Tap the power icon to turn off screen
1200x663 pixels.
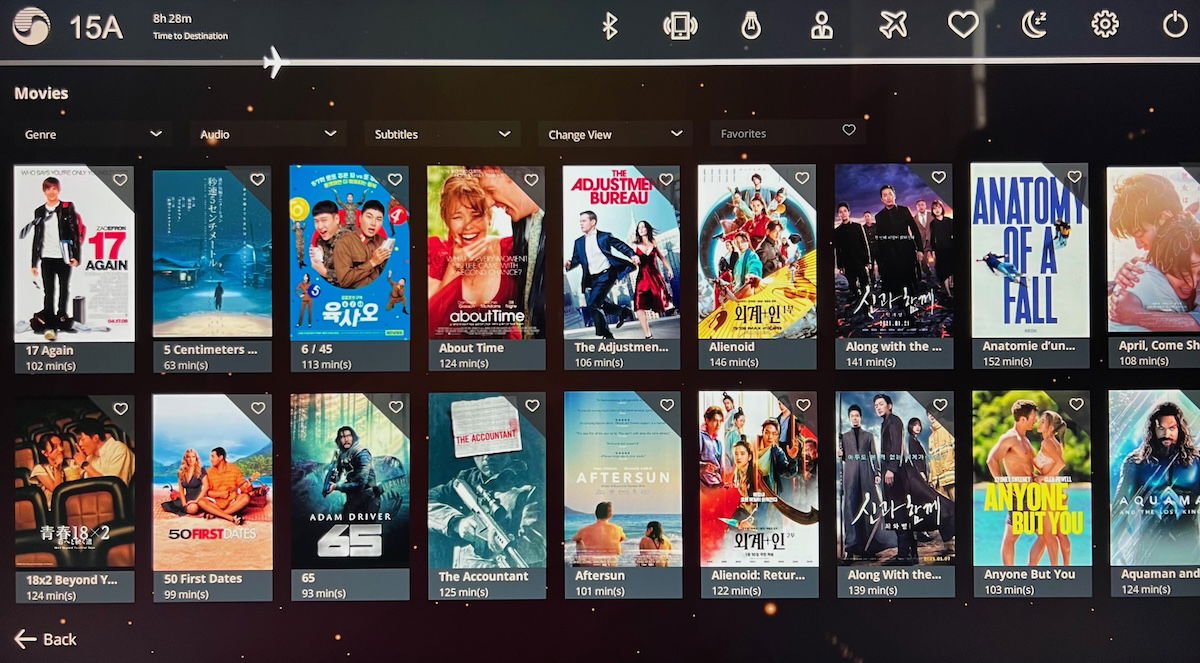coord(1175,25)
